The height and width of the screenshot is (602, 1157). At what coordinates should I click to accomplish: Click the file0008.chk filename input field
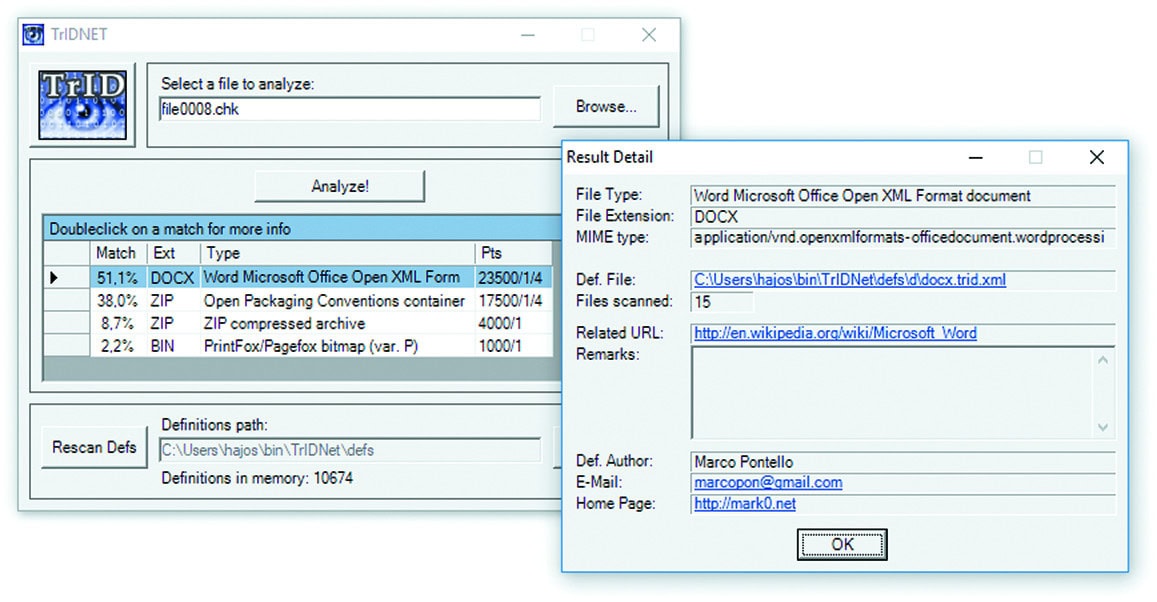[x=349, y=109]
